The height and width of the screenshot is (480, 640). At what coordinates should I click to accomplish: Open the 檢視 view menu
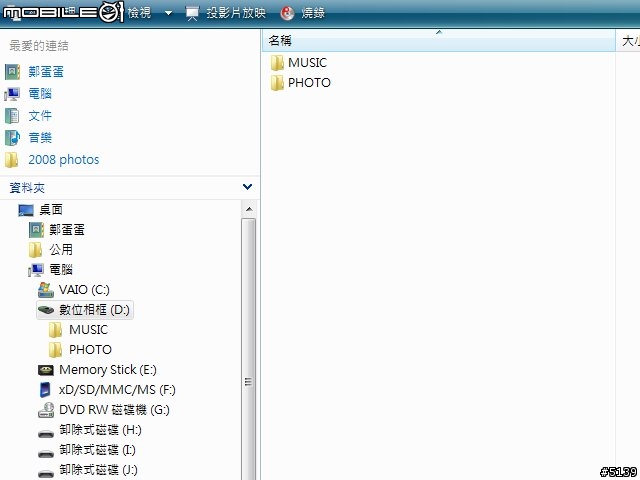pyautogui.click(x=139, y=13)
